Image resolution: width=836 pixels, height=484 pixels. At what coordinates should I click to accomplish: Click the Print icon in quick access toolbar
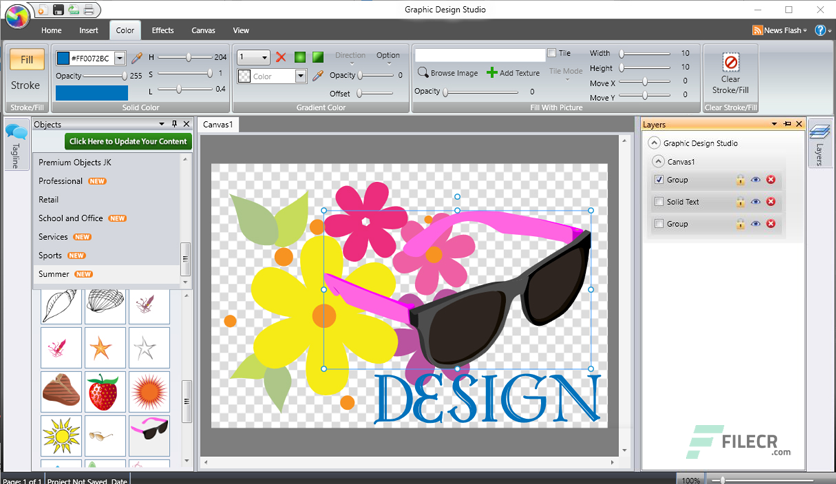89,10
